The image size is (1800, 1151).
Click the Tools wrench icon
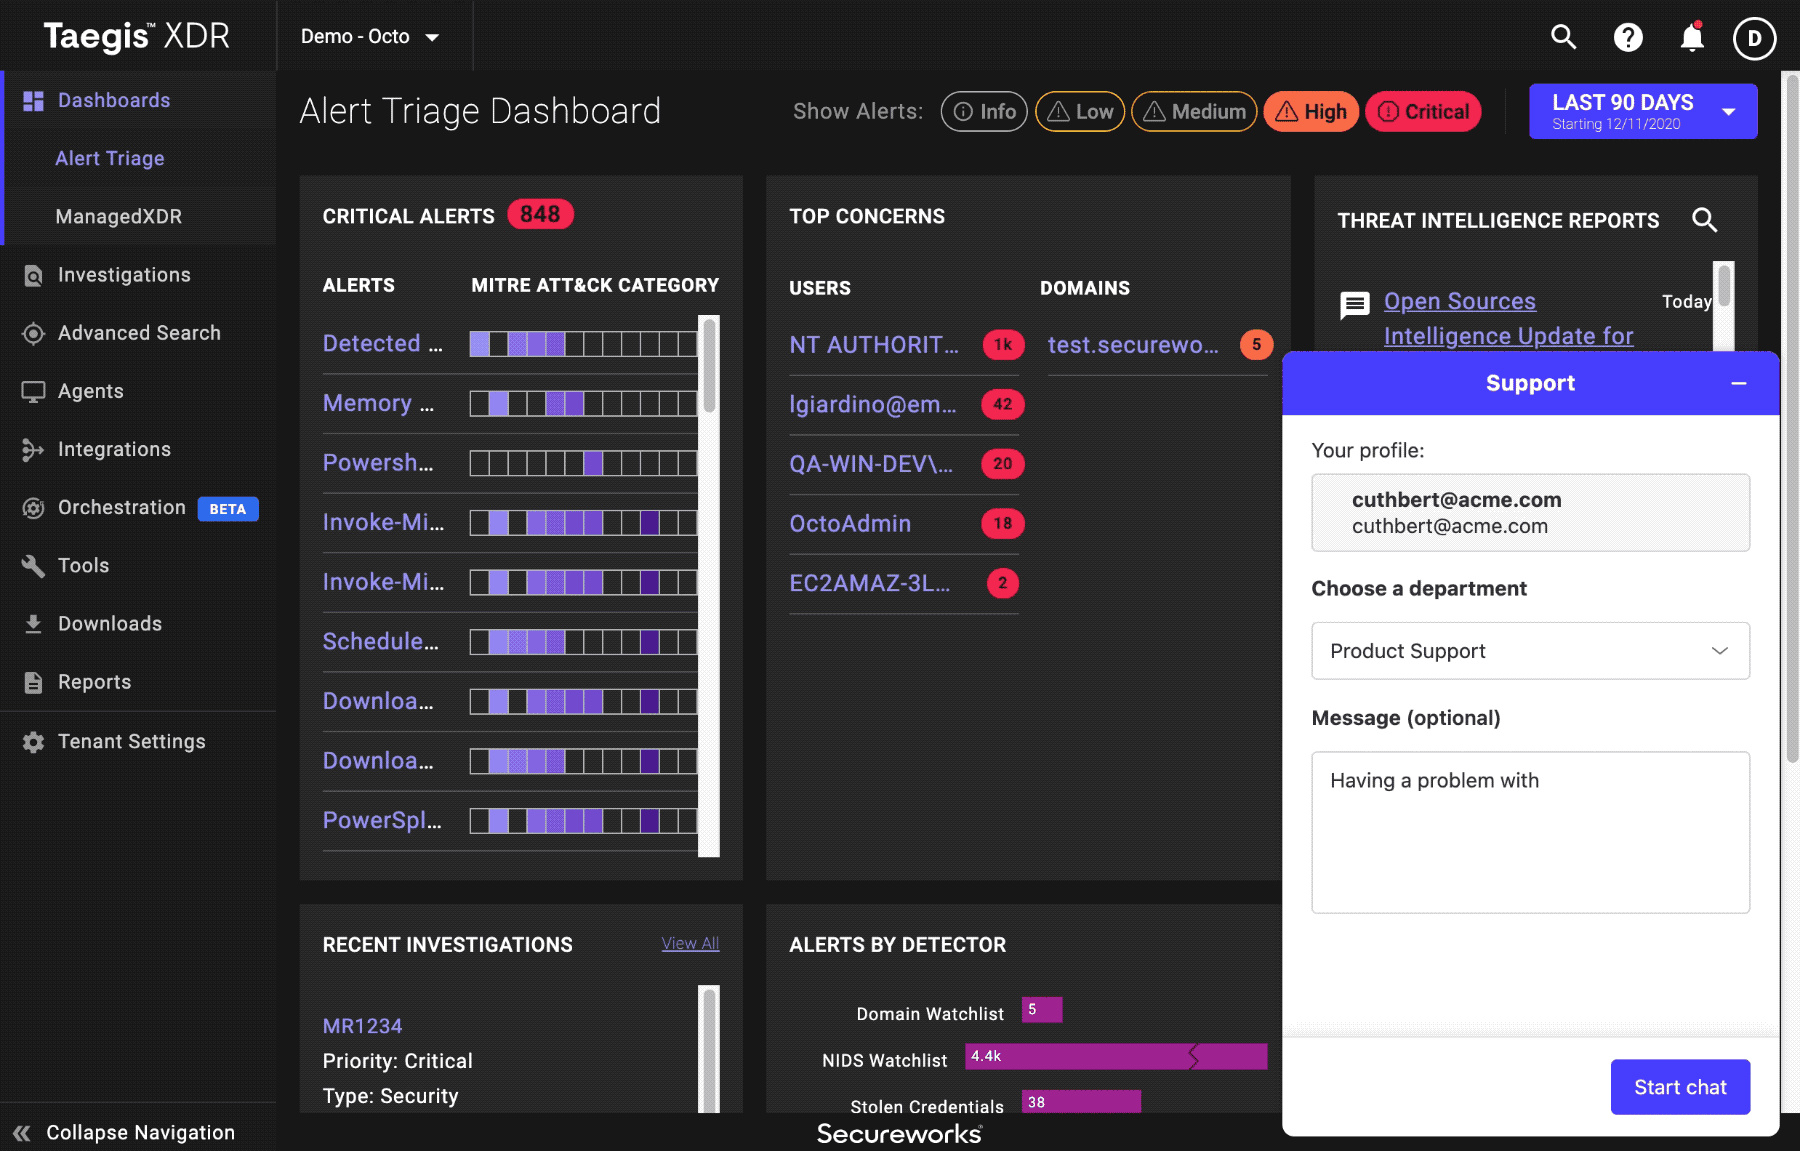[33, 566]
